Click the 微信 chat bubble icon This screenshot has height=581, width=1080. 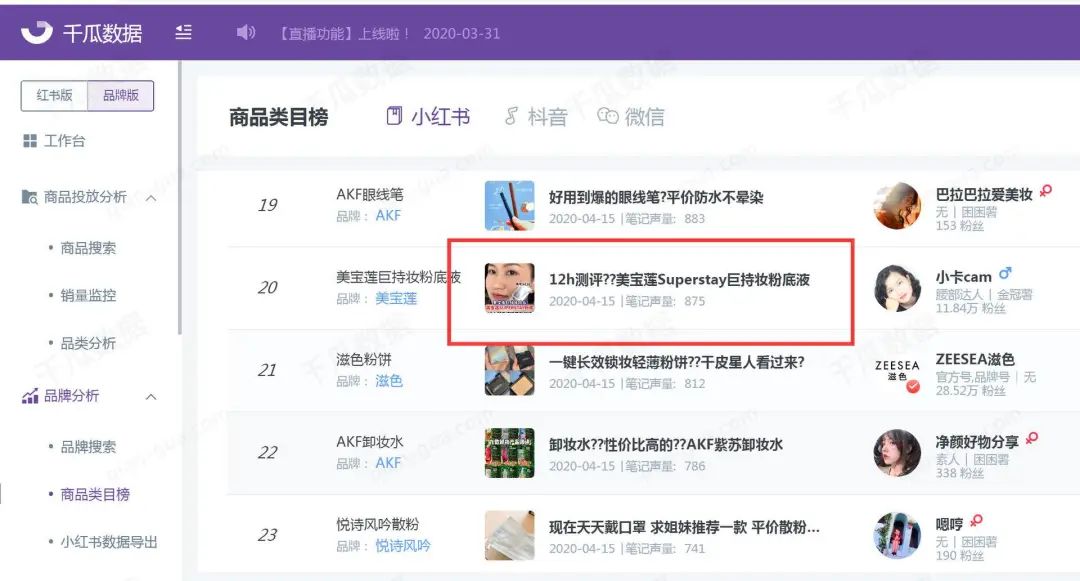(x=608, y=116)
